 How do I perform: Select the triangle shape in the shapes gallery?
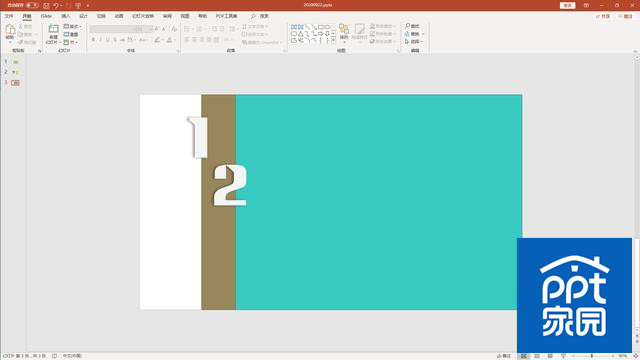300,34
